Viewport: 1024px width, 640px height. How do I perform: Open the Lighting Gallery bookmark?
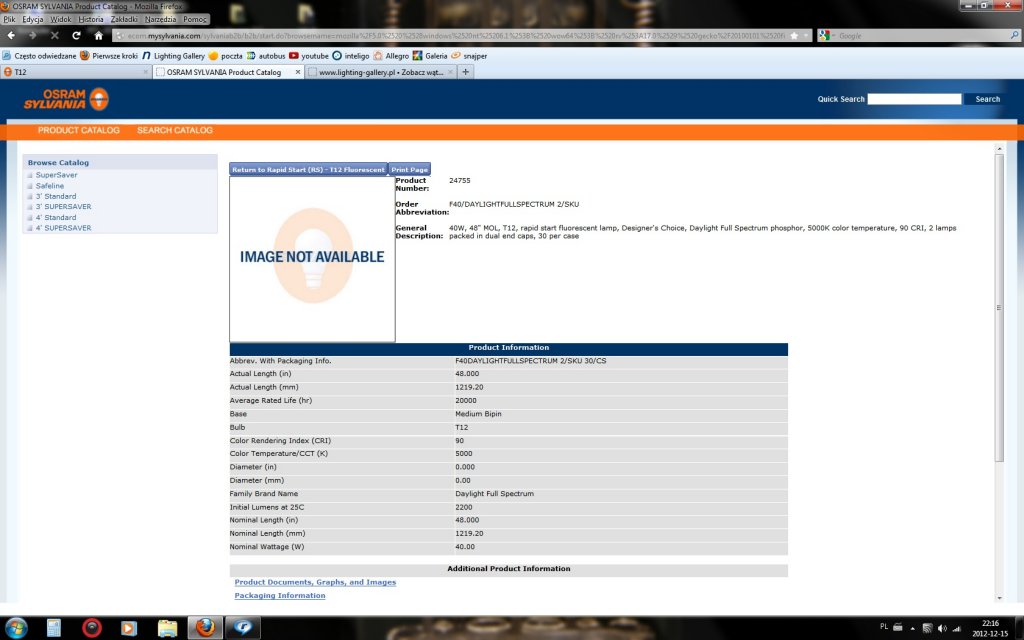[174, 56]
